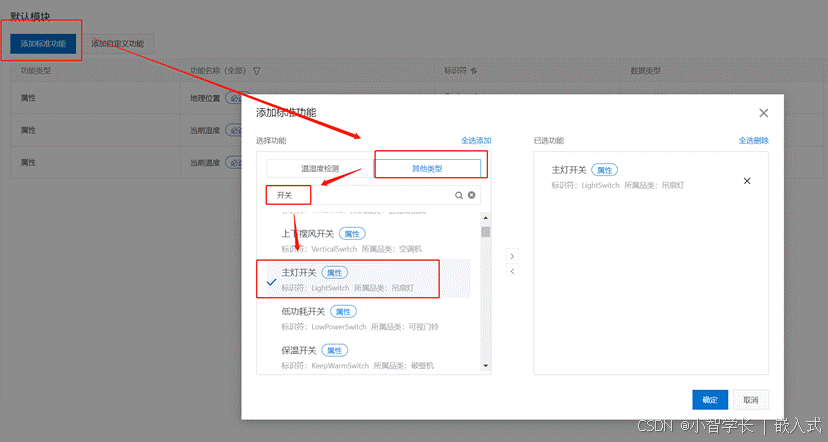This screenshot has width=828, height=442.
Task: Clear the search field with the x icon
Action: pyautogui.click(x=472, y=195)
